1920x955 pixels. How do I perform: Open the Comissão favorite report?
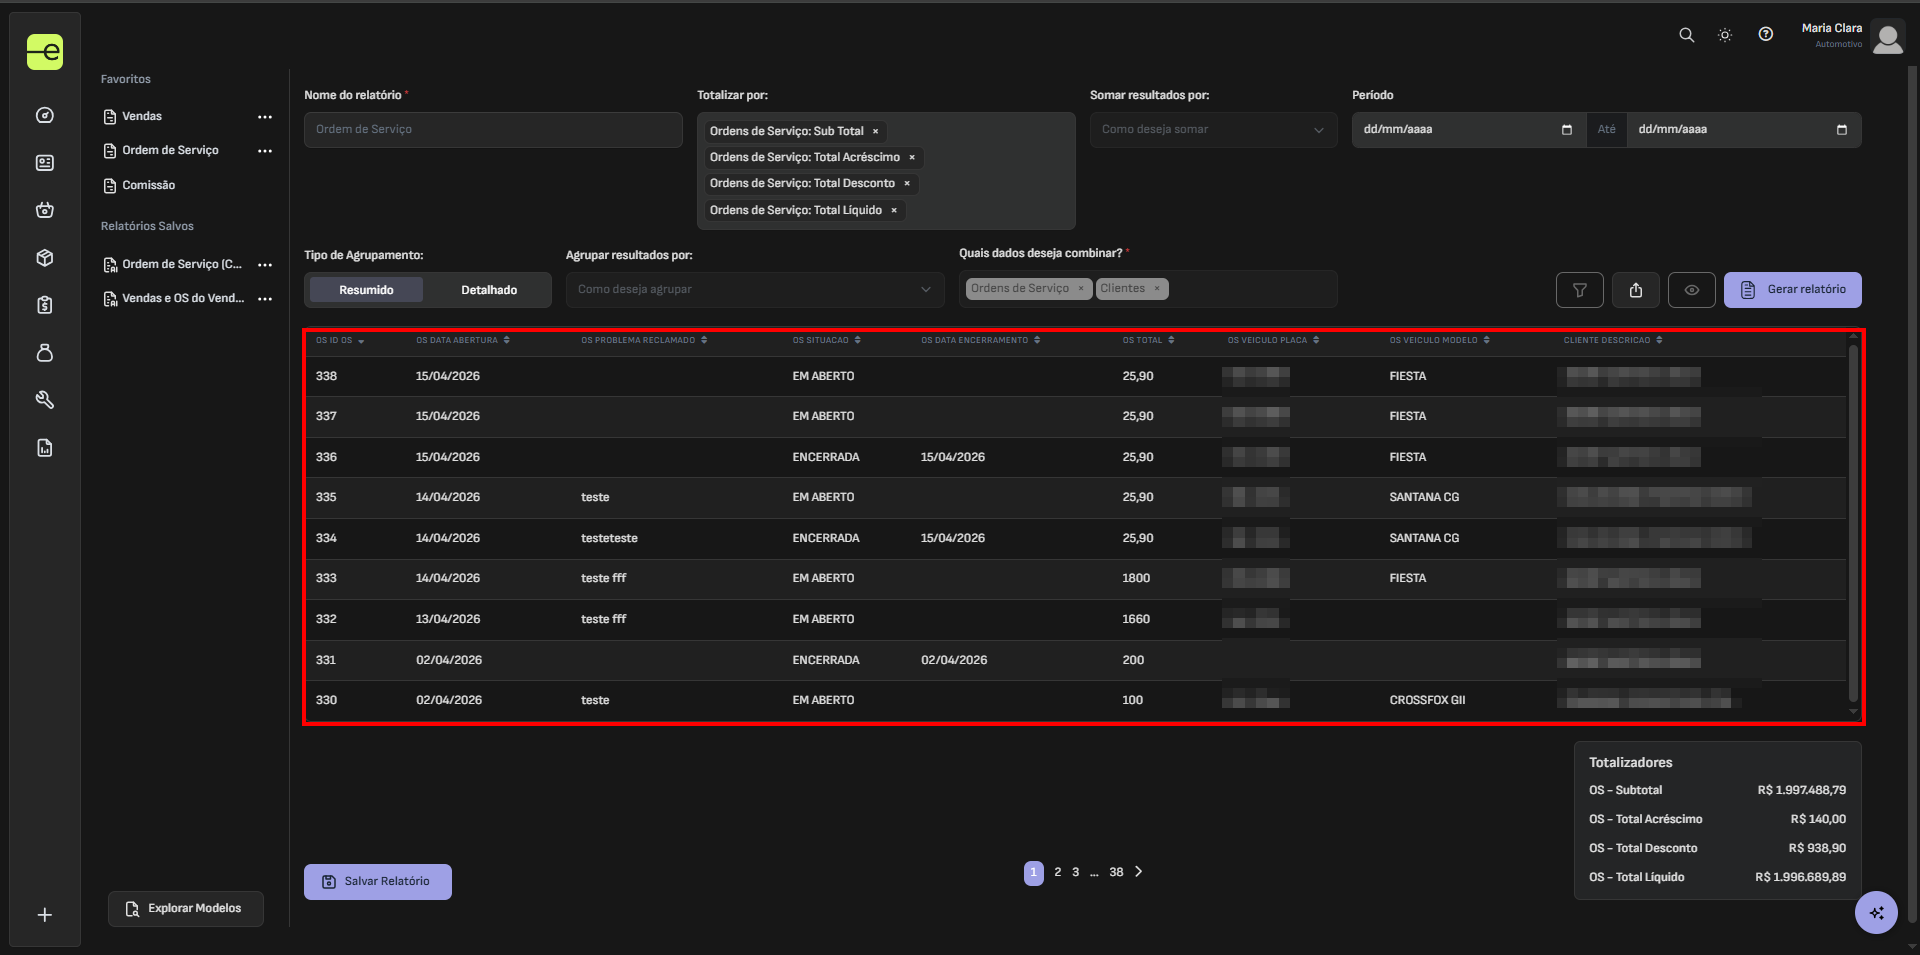148,185
